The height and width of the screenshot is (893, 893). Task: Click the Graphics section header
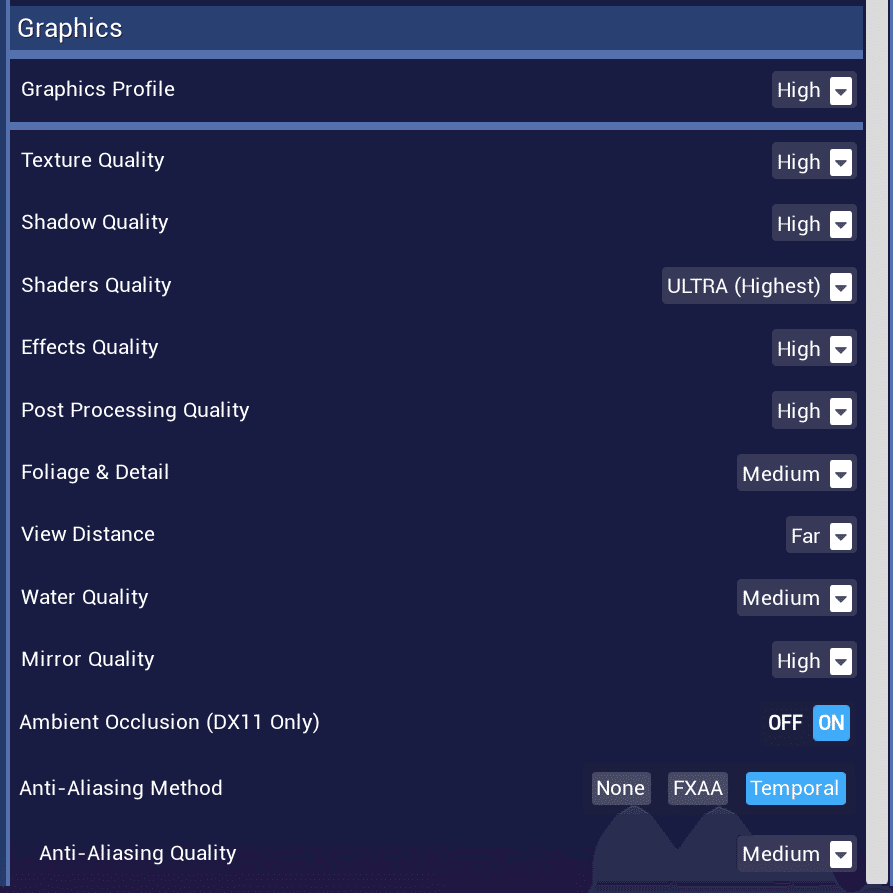tap(436, 28)
